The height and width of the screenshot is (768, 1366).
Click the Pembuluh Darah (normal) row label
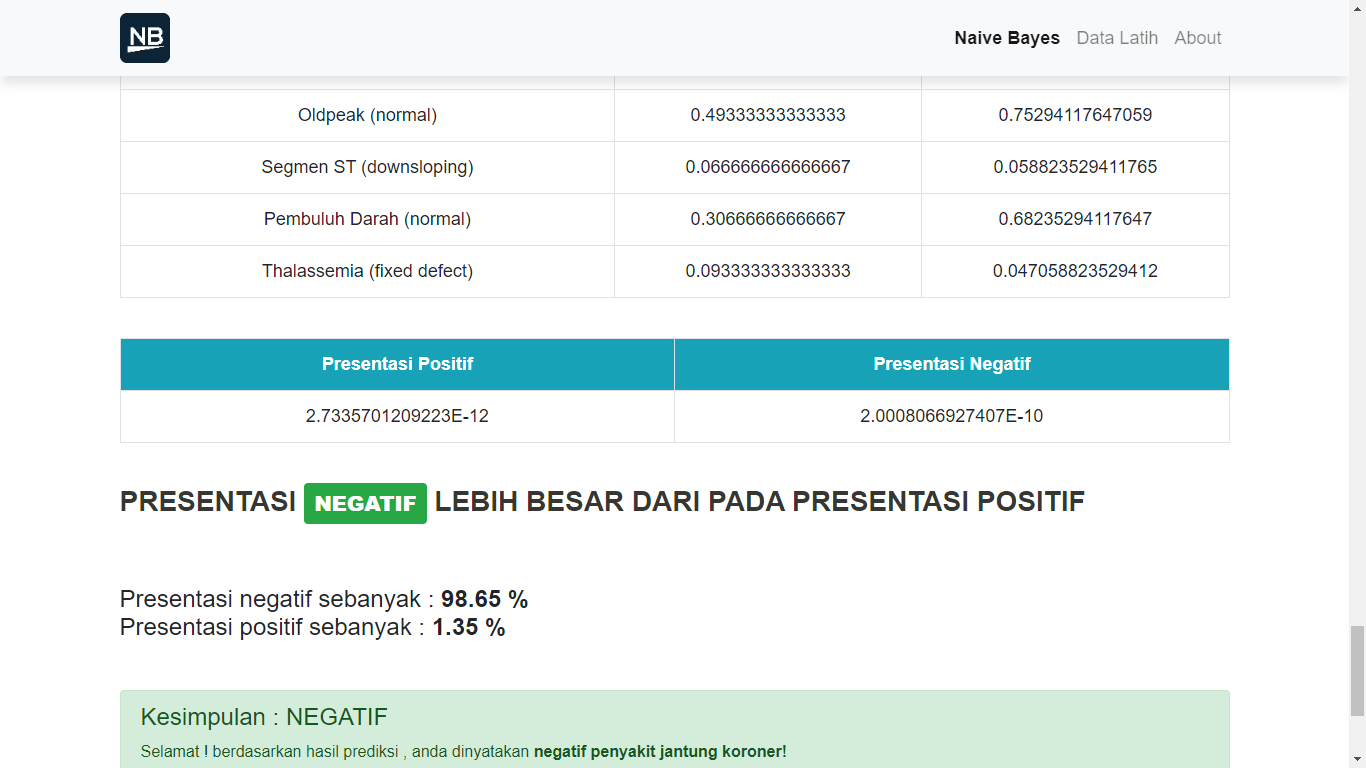point(367,219)
